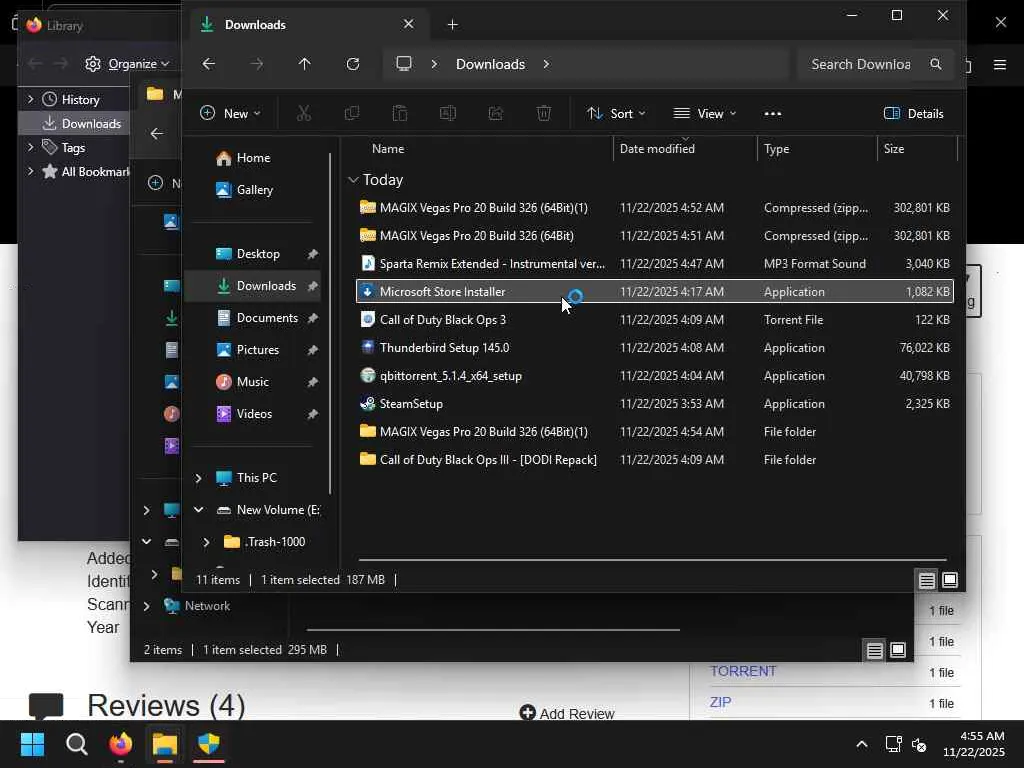Select qbittorrent_5.1.4_x64_setup file
The height and width of the screenshot is (768, 1024).
coord(654,376)
